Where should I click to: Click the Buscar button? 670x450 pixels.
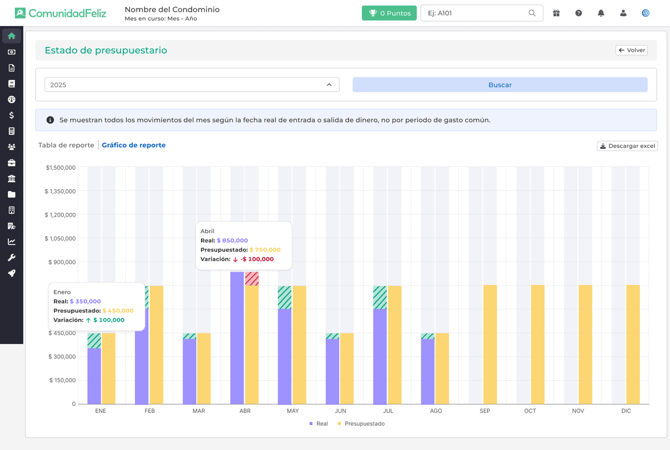[500, 85]
